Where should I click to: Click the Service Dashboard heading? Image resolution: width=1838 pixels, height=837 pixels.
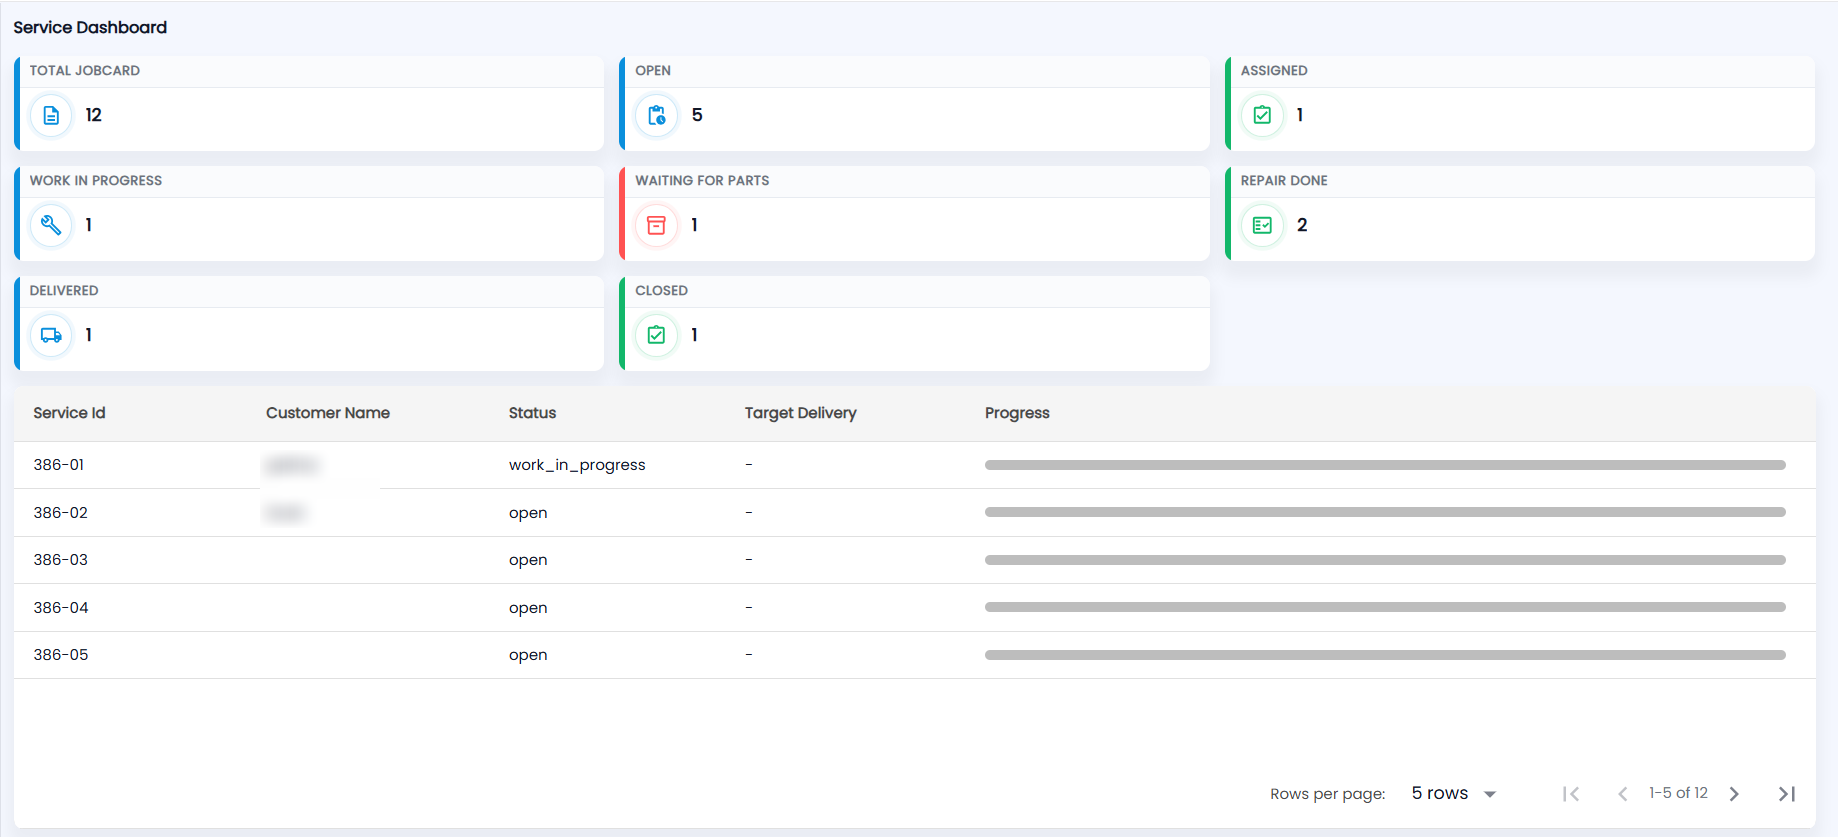point(90,27)
